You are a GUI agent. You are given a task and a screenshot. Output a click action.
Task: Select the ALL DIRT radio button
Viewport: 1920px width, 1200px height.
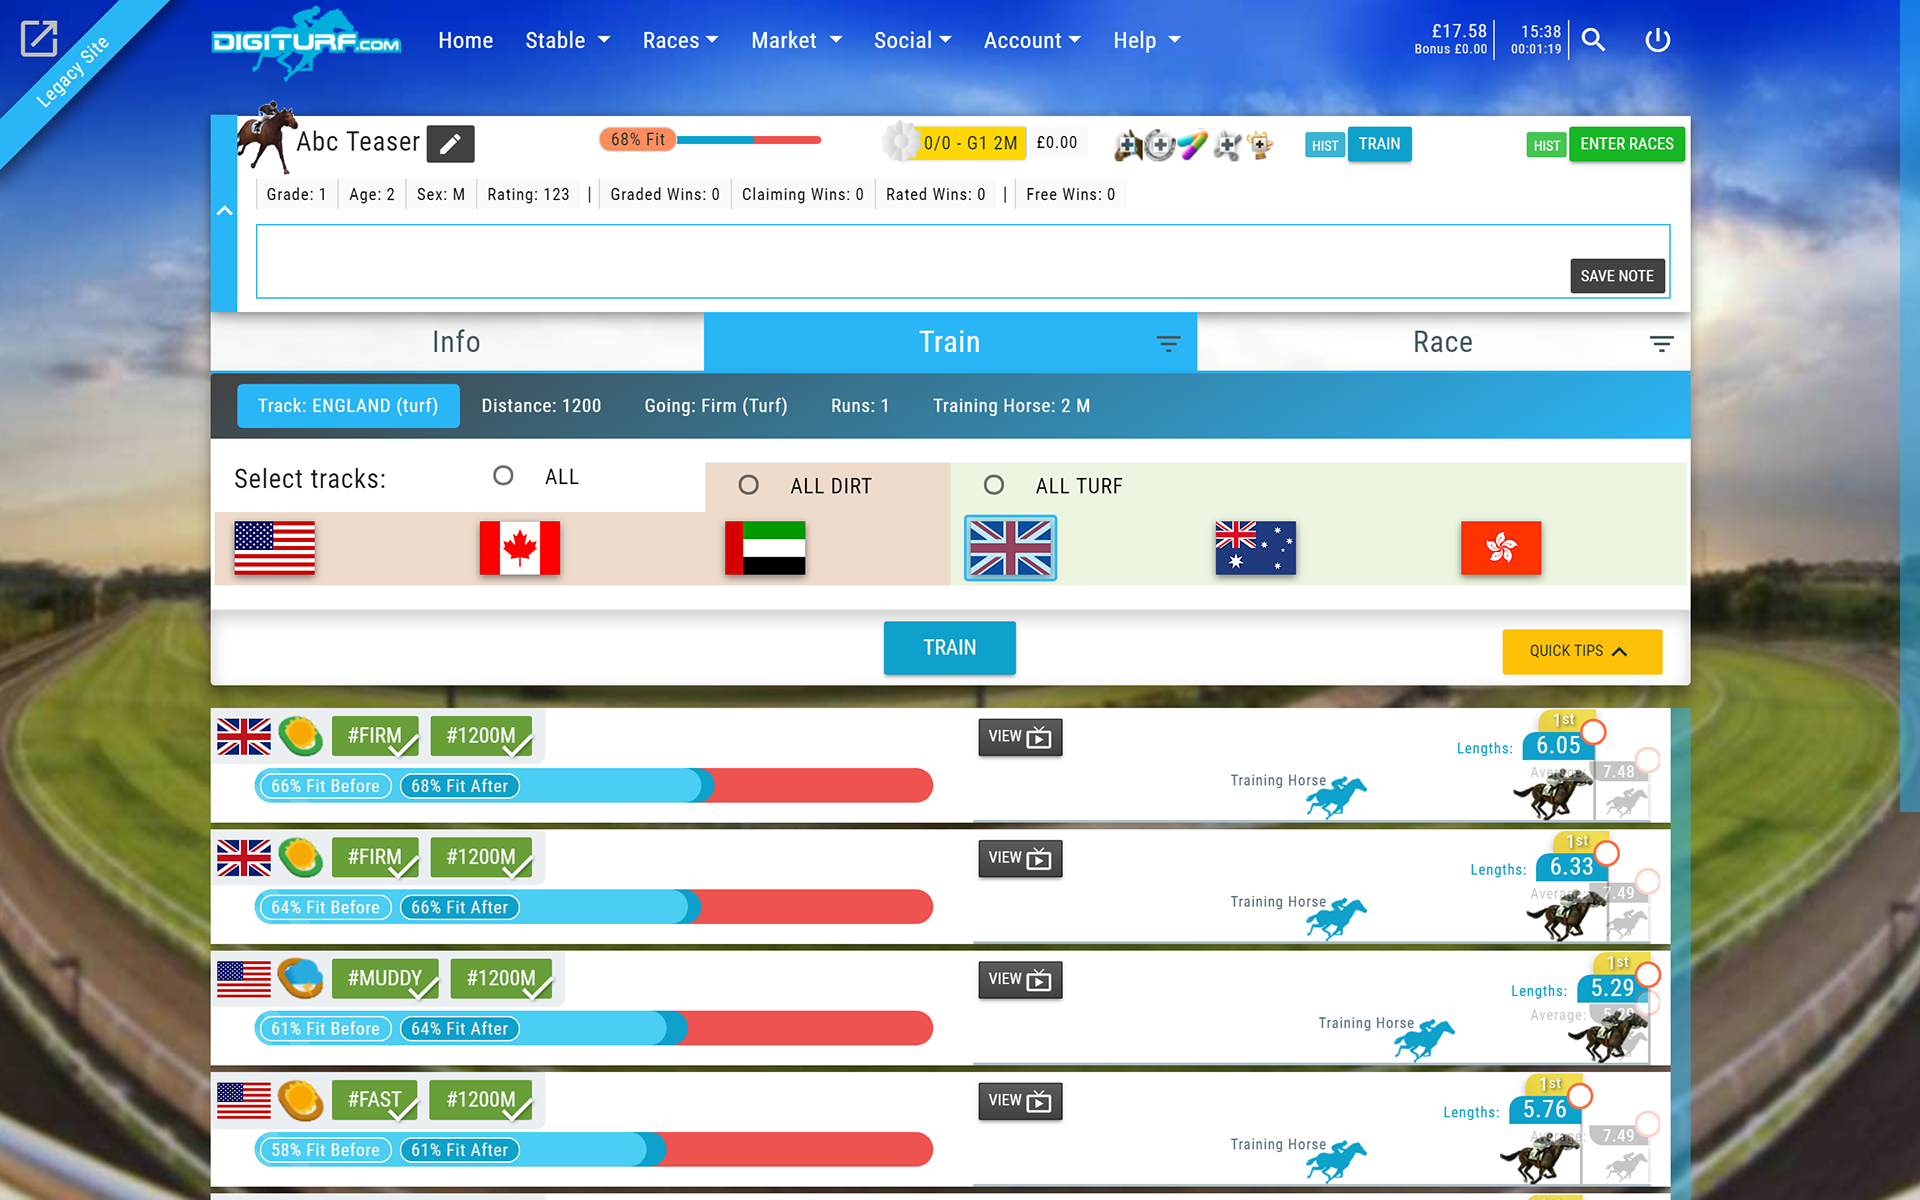748,485
